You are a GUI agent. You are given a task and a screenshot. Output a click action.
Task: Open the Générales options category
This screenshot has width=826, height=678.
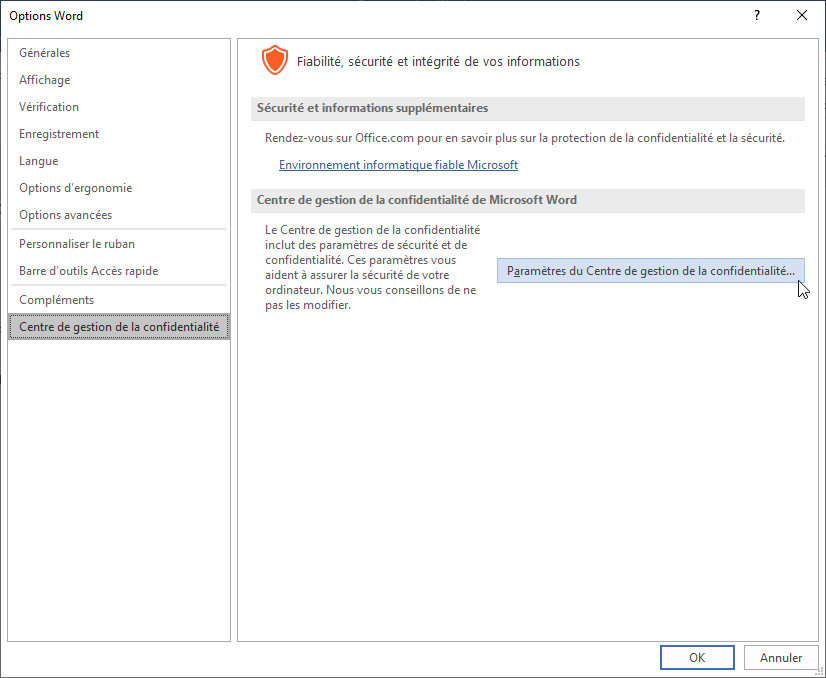tap(45, 53)
